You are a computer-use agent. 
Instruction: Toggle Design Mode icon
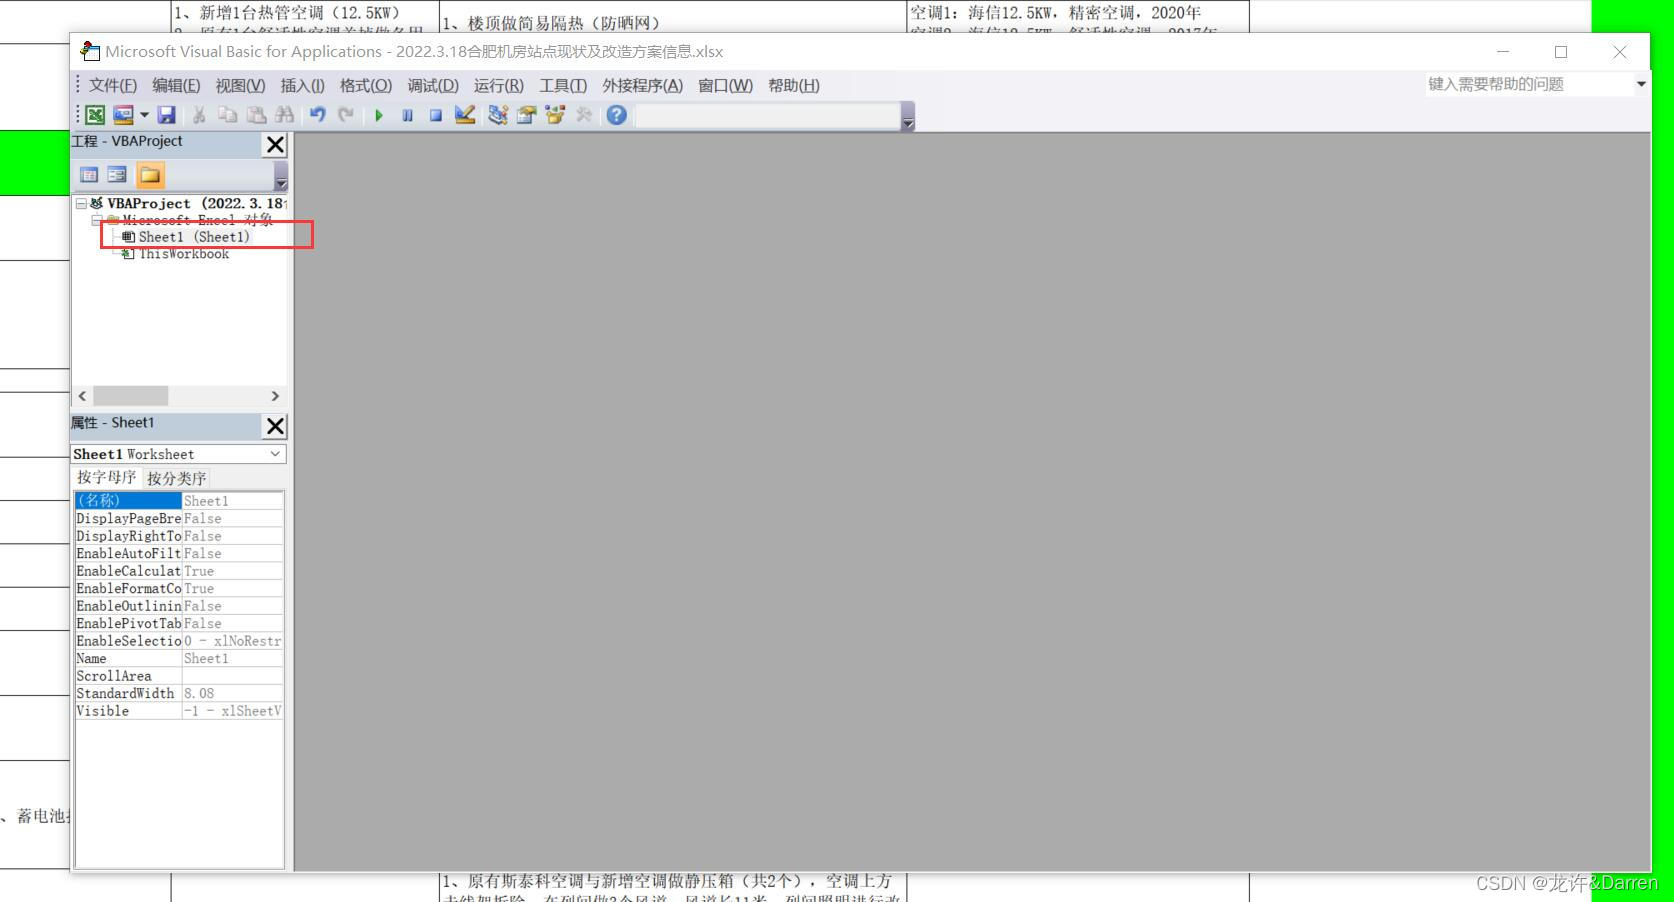click(x=465, y=115)
